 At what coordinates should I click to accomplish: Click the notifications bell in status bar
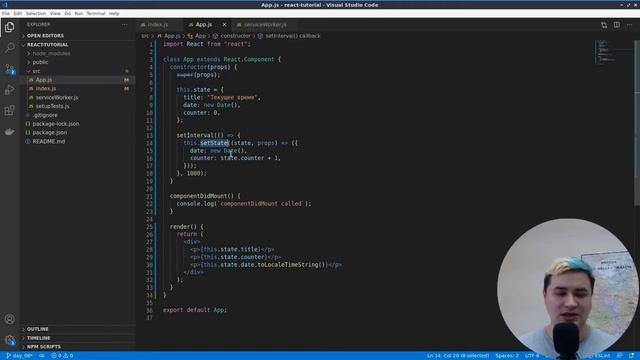click(x=631, y=356)
